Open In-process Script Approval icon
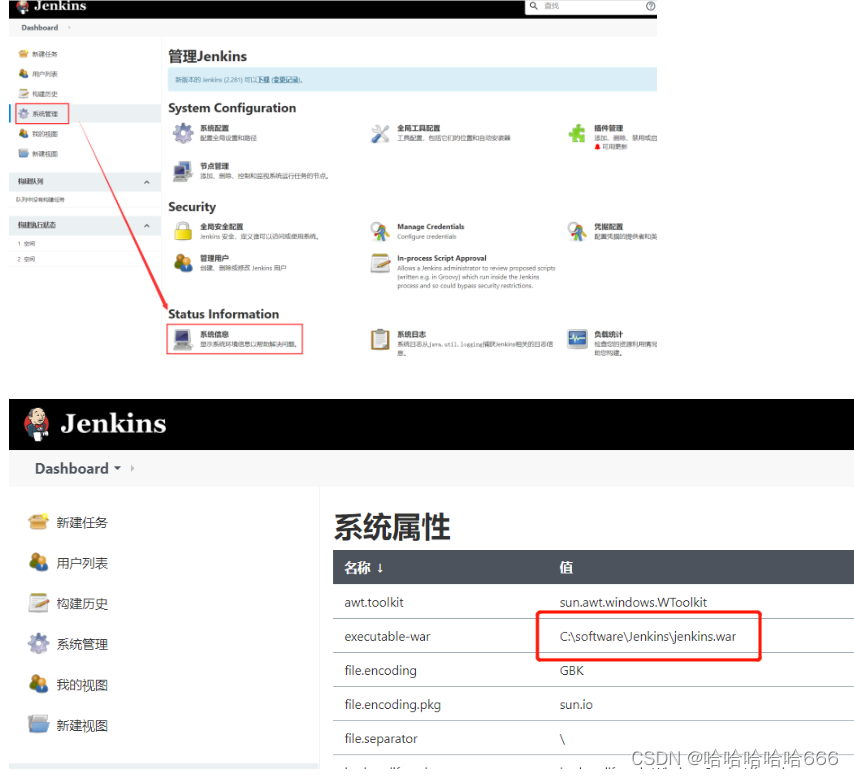Screen dimensions: 854x777 click(380, 264)
